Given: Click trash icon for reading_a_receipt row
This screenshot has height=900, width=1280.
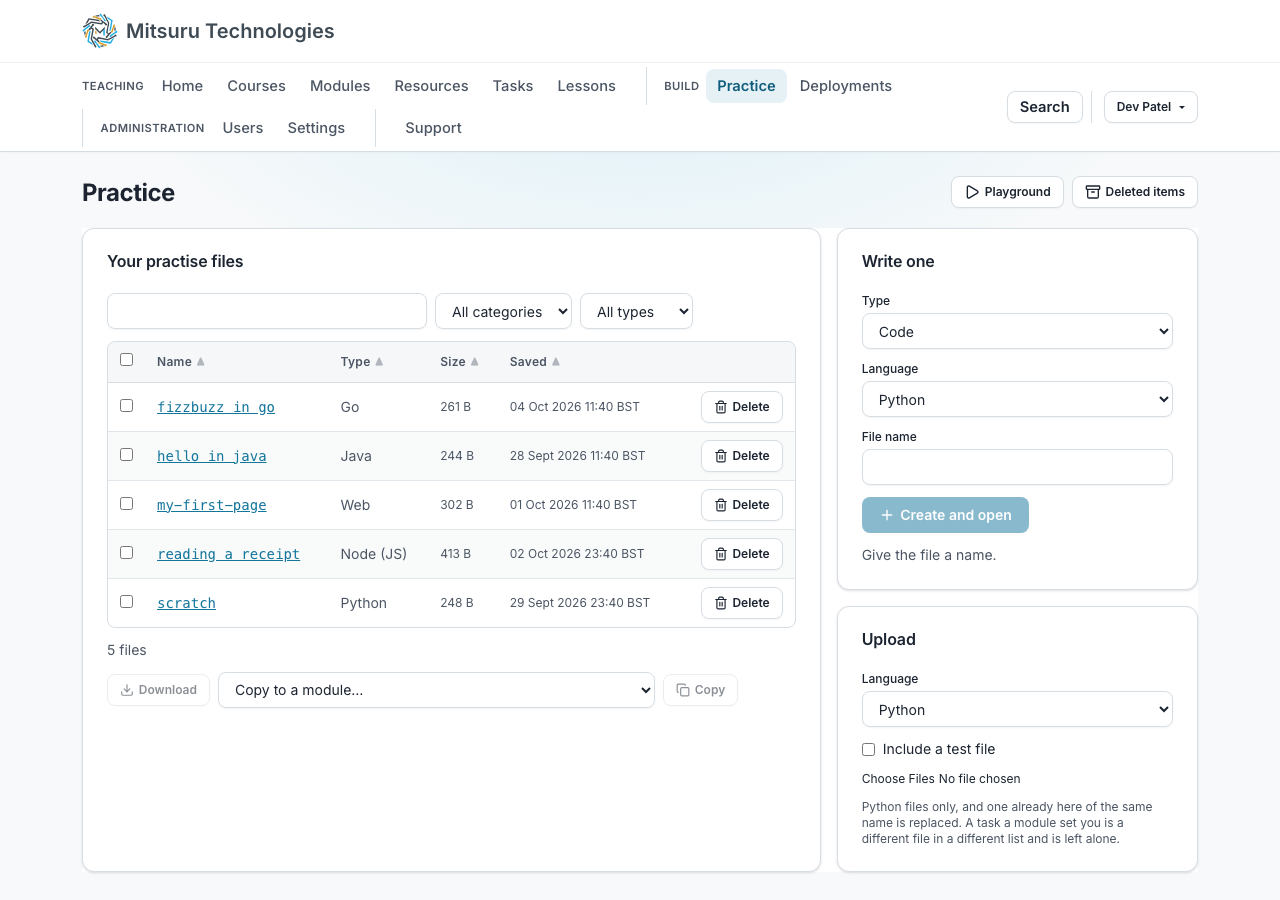Looking at the screenshot, I should pos(721,554).
